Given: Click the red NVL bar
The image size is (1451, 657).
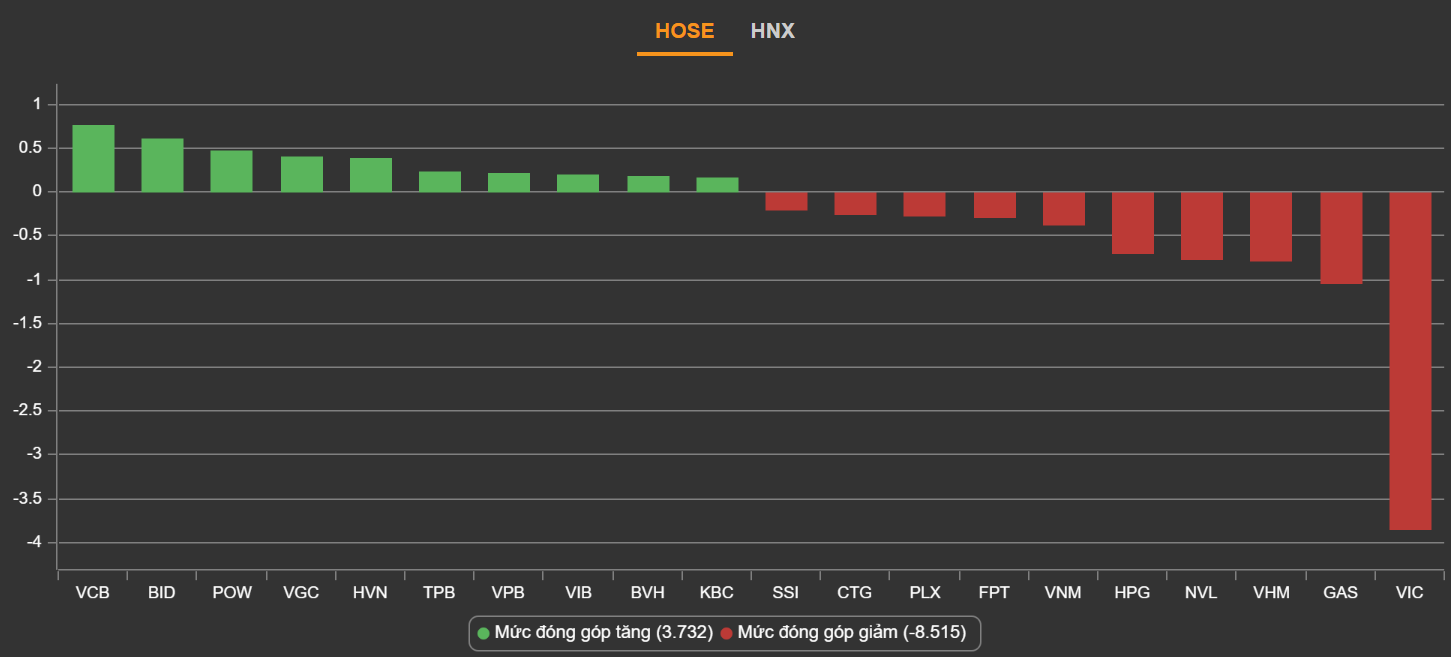Looking at the screenshot, I should point(1202,225).
